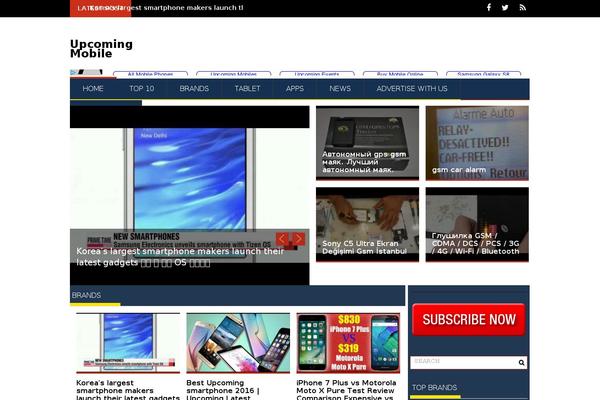Click the Buy Mobile Online ad link
600x400 pixels.
400,73
